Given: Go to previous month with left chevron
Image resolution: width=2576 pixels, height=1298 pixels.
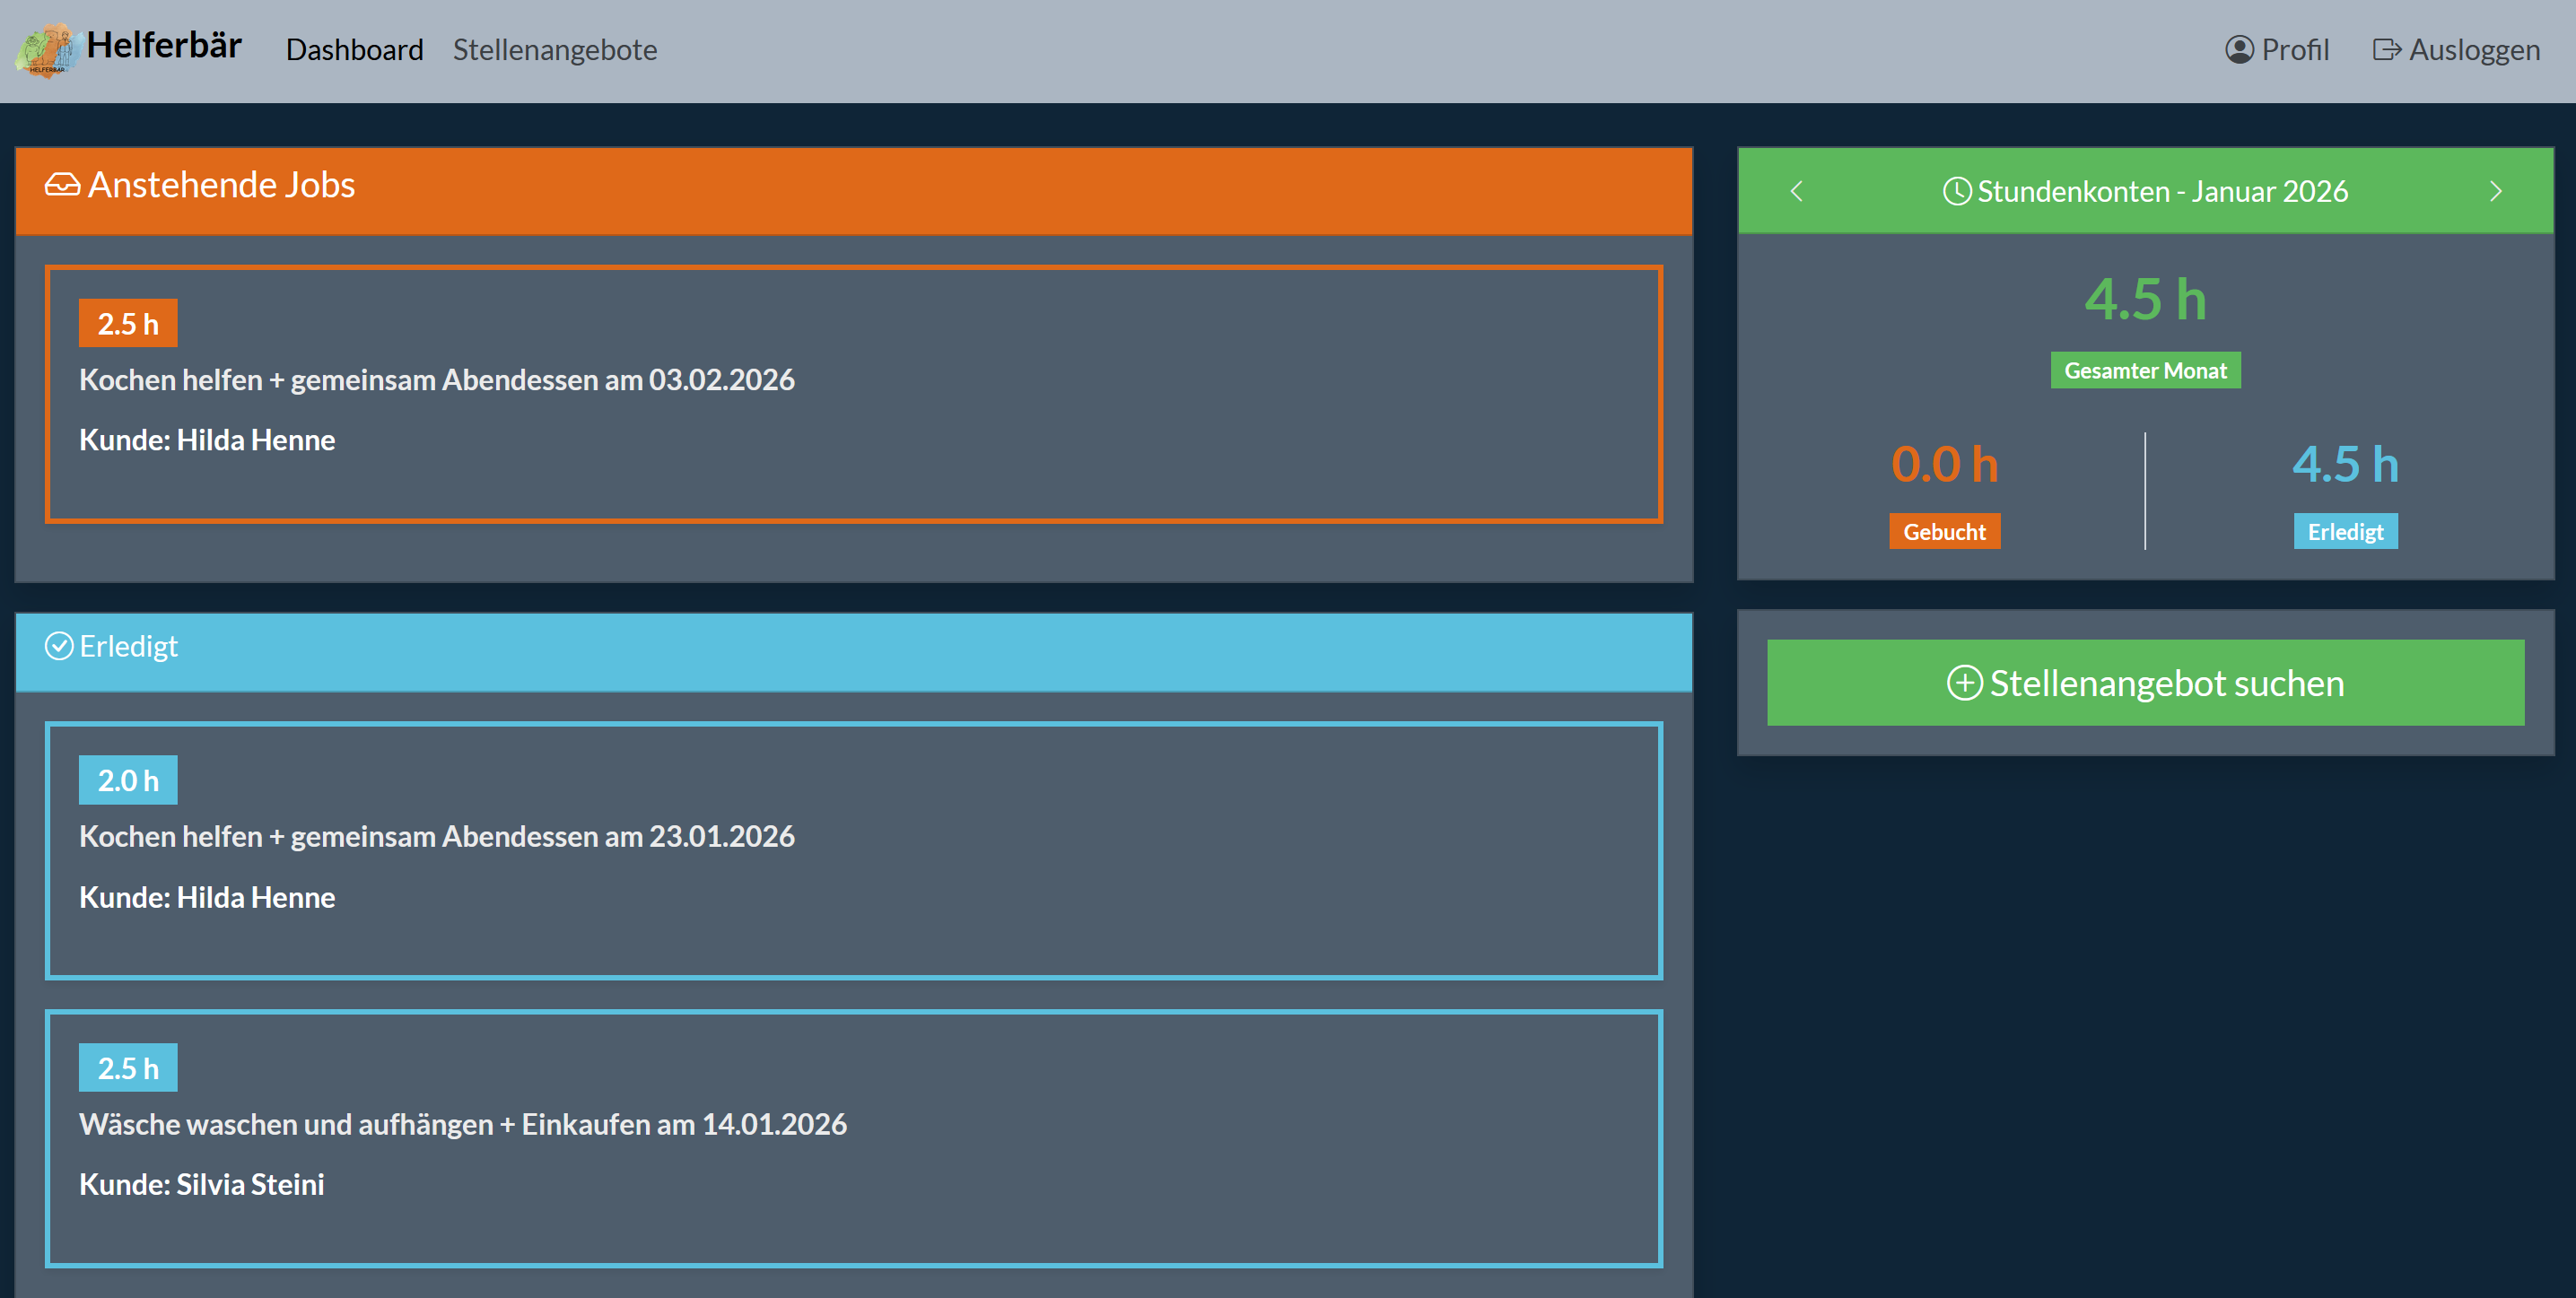Looking at the screenshot, I should click(x=1796, y=191).
